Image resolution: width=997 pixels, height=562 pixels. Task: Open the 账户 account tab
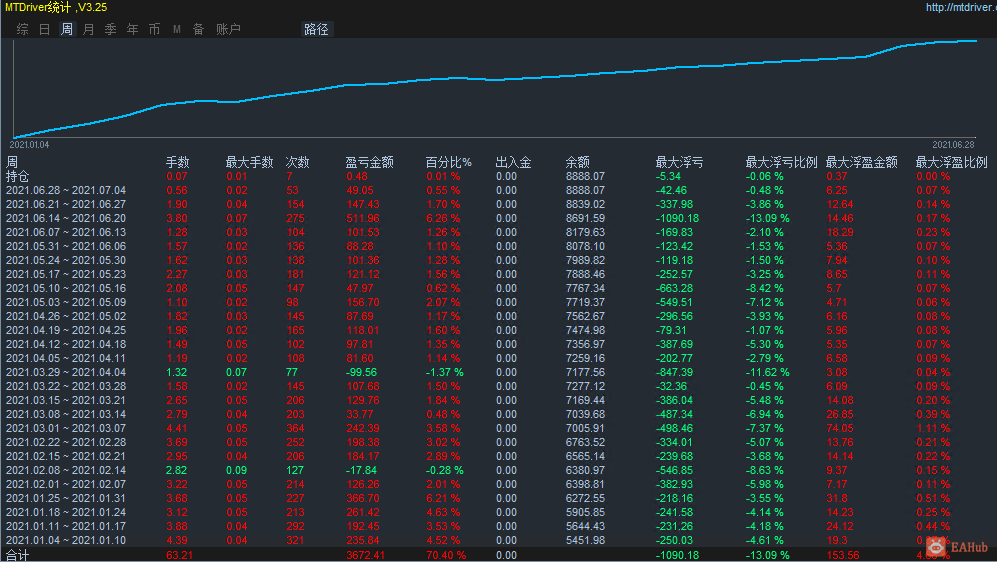(x=228, y=29)
